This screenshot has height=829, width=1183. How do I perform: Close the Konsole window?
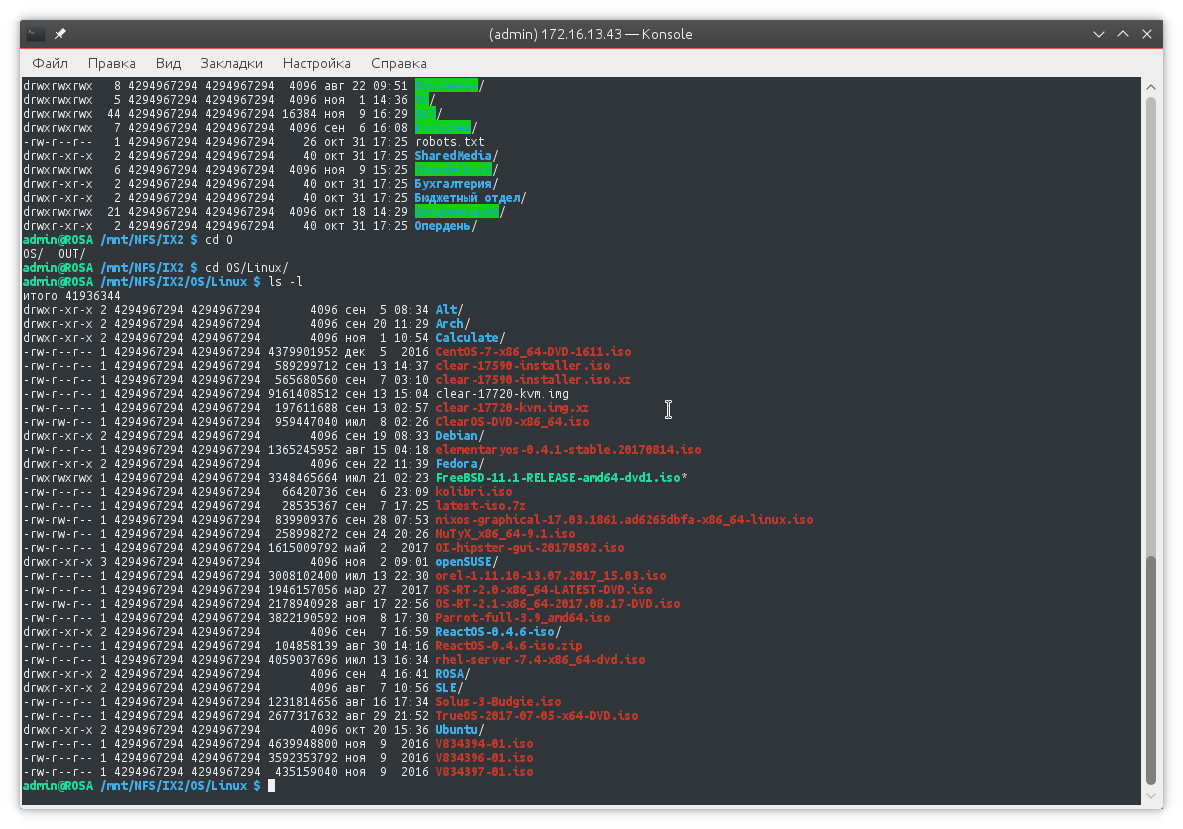tap(1148, 34)
